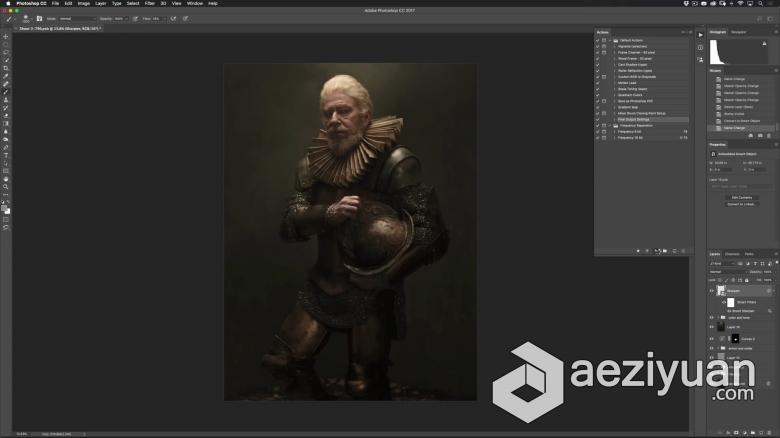Viewport: 780px width, 438px height.
Task: Open layer blend mode Normal dropdown
Action: (x=728, y=272)
